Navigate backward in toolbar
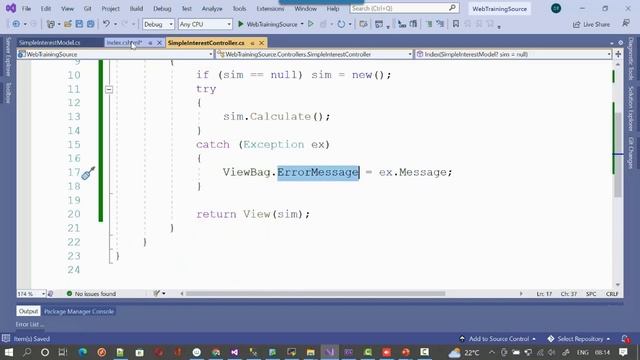640x360 pixels. click(16, 24)
